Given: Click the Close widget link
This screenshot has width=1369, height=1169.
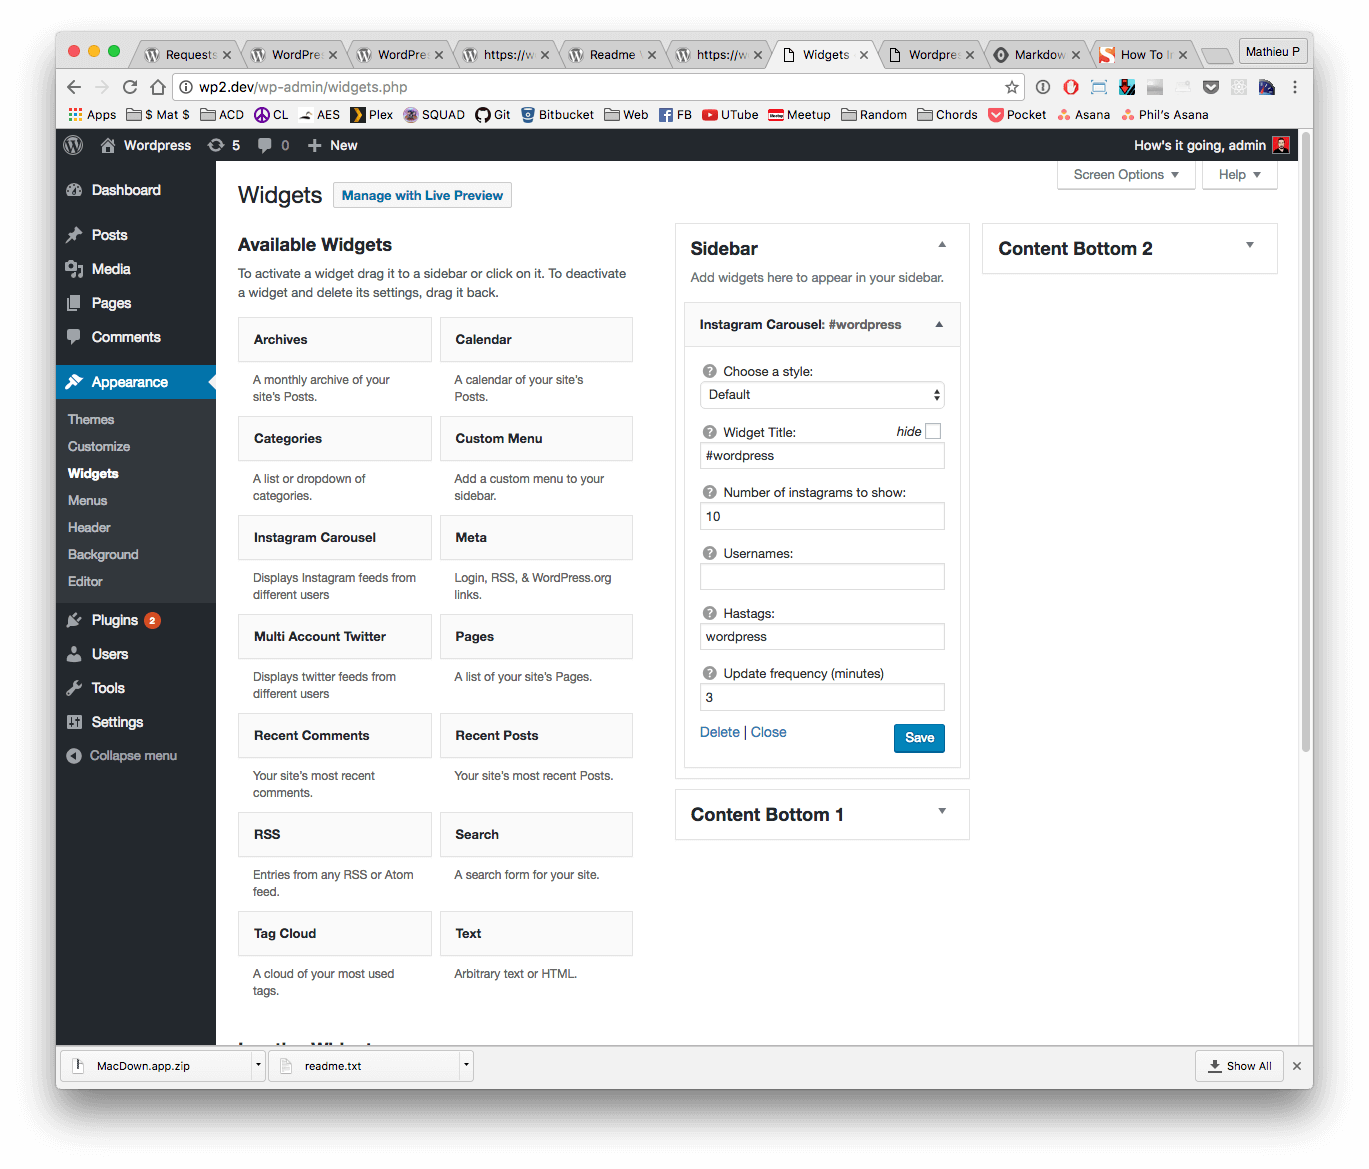Looking at the screenshot, I should pos(769,732).
